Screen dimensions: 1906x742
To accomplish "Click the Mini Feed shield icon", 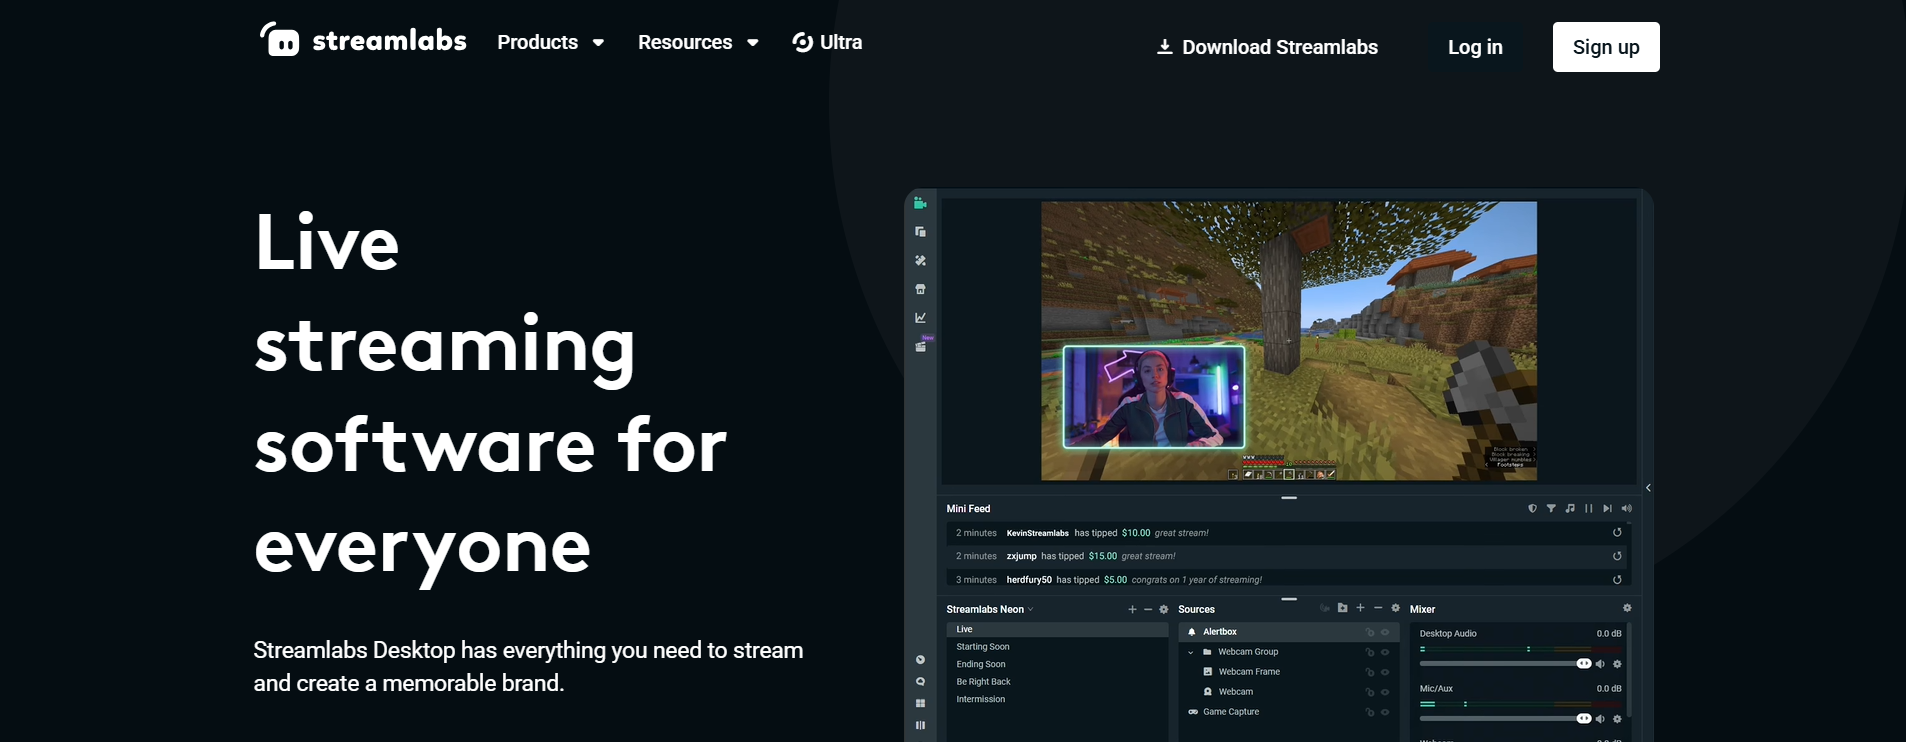I will coord(1532,508).
